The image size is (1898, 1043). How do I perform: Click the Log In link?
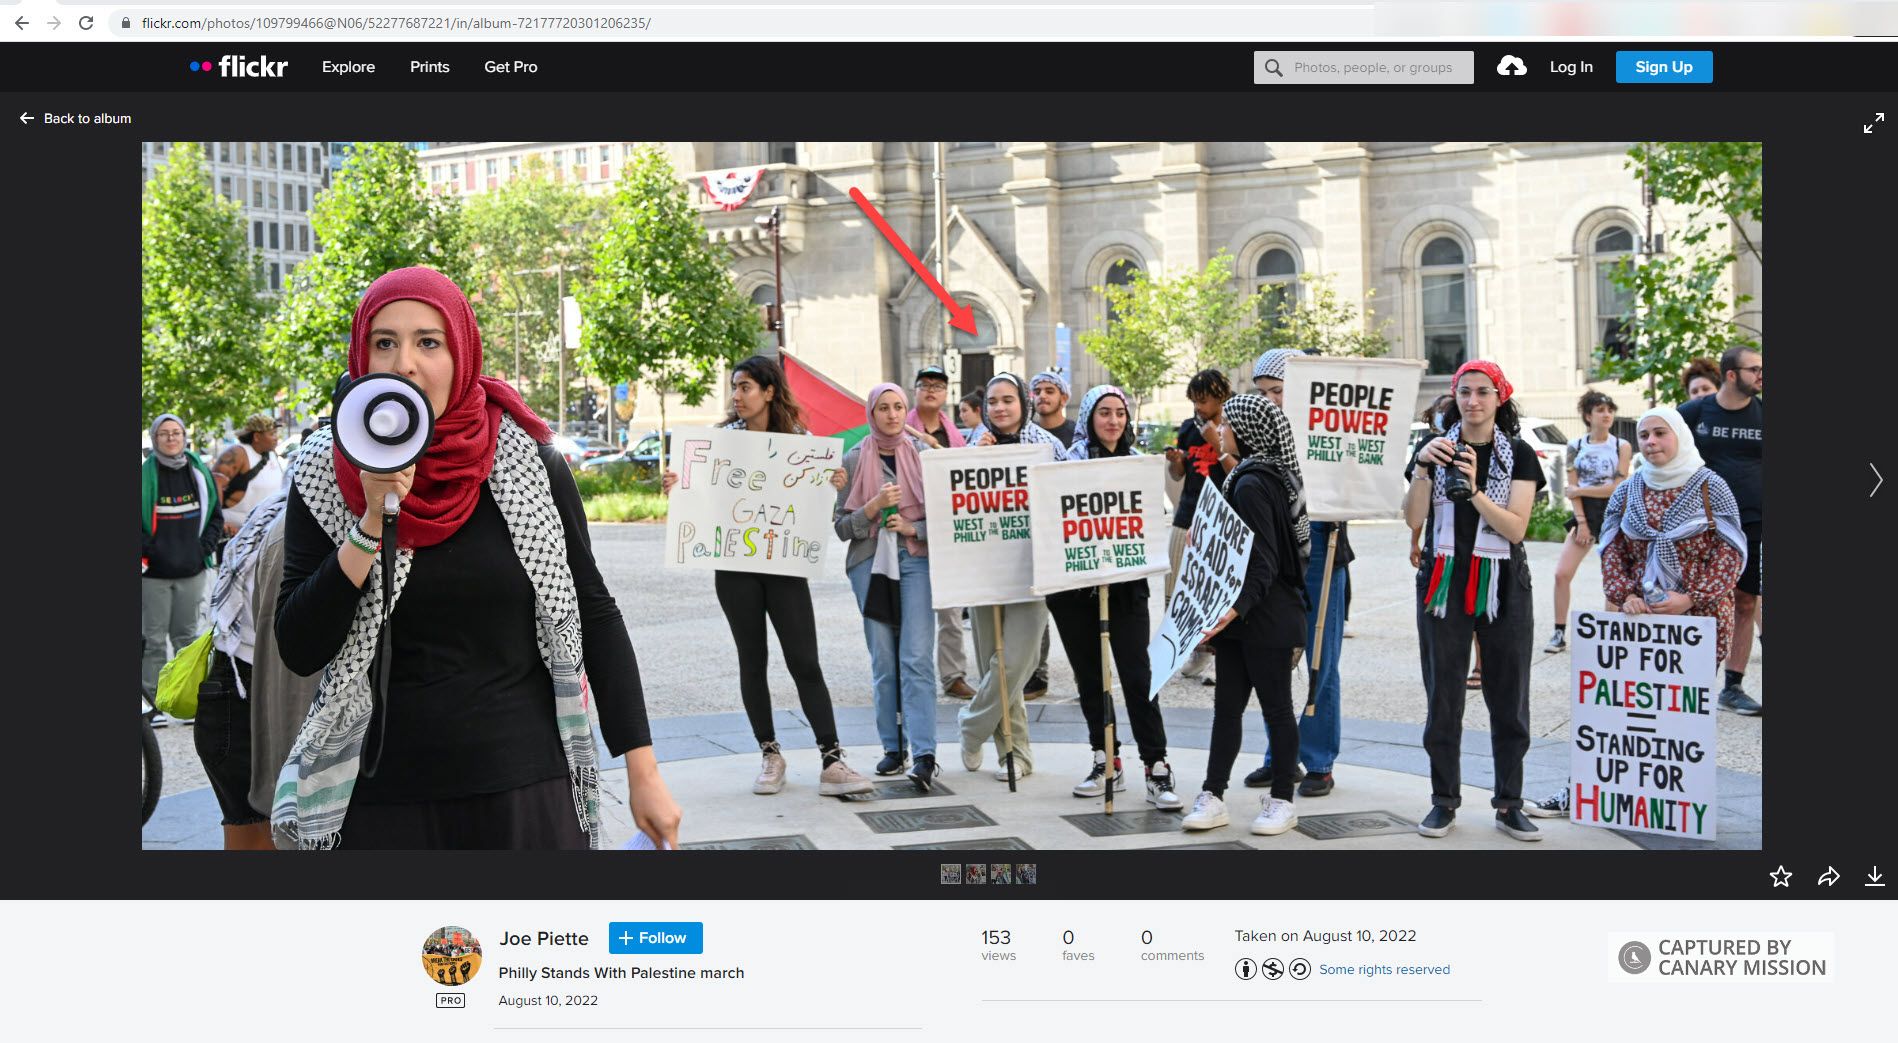tap(1570, 67)
